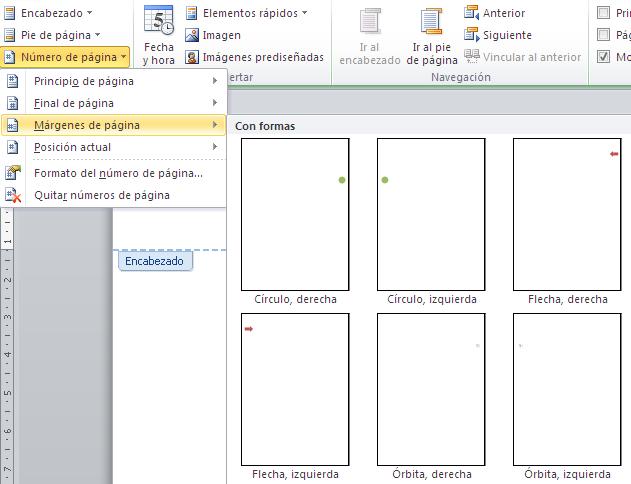Toggle the first checkbox labeled Pri

coord(603,13)
